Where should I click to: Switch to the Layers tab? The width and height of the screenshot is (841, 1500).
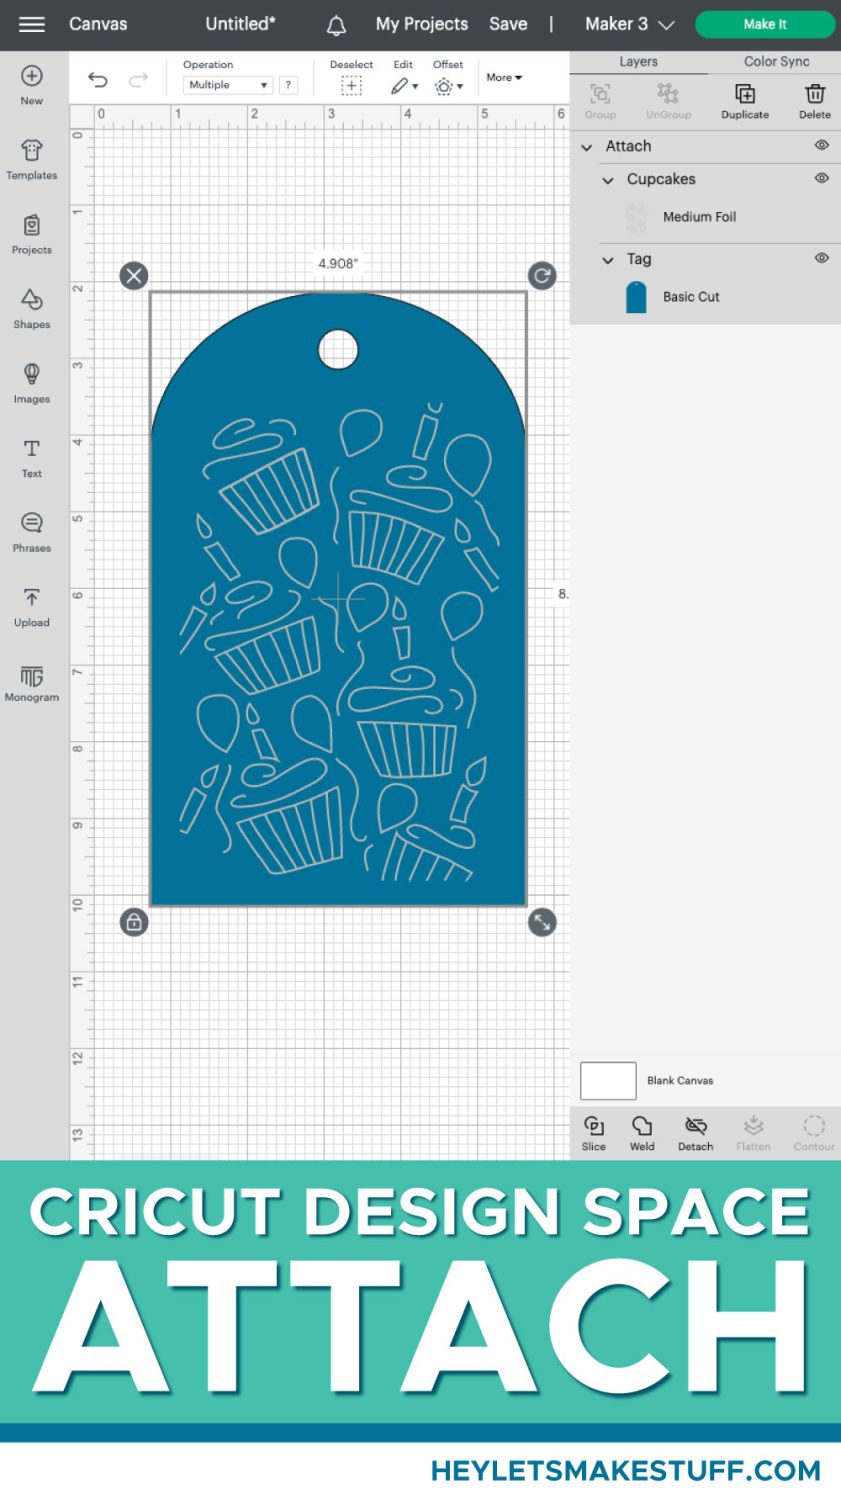click(x=638, y=61)
